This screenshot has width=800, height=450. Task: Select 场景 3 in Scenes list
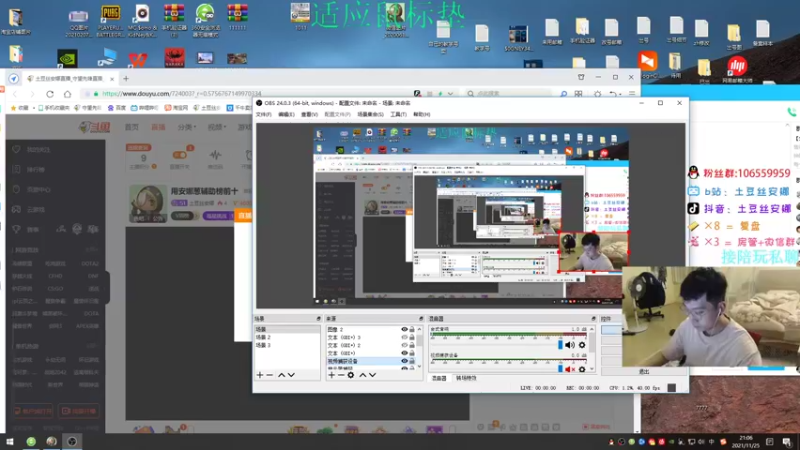click(287, 345)
